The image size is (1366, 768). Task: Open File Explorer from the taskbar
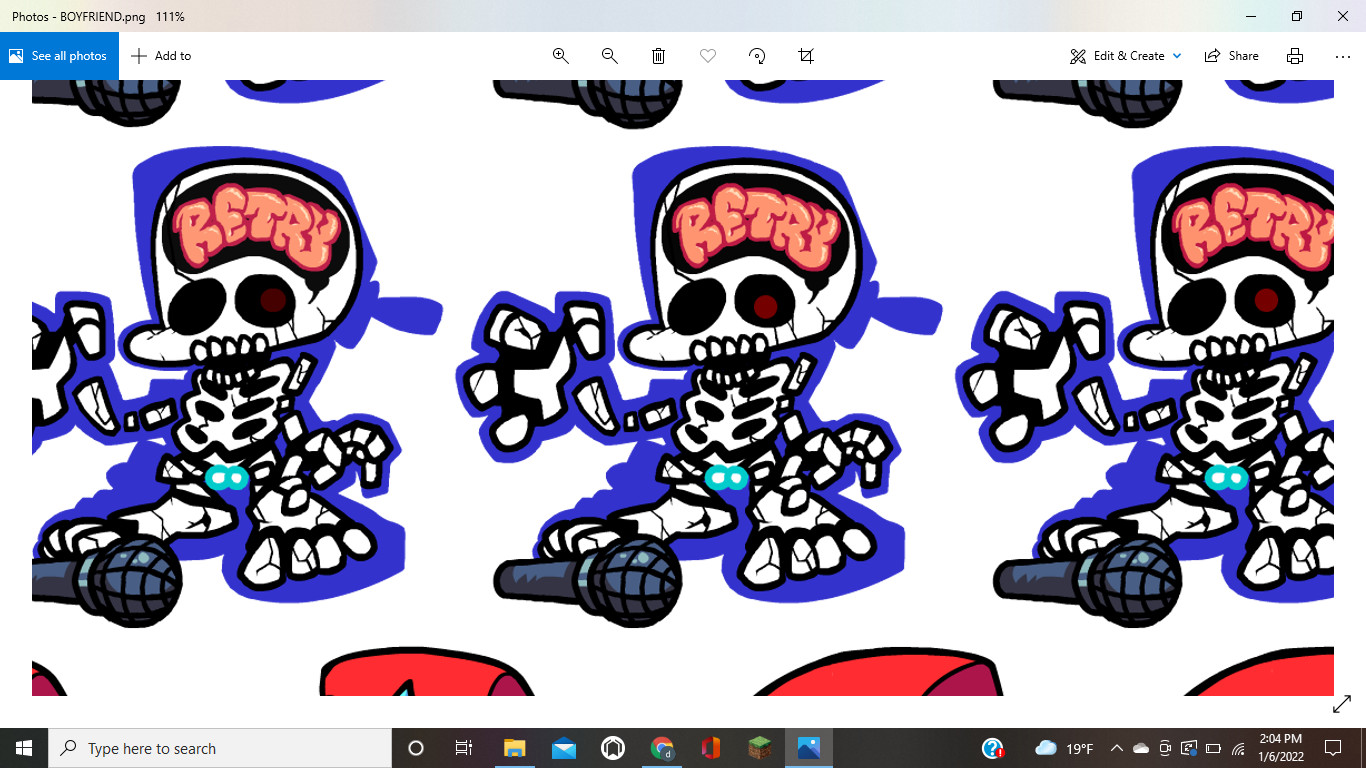click(x=514, y=748)
